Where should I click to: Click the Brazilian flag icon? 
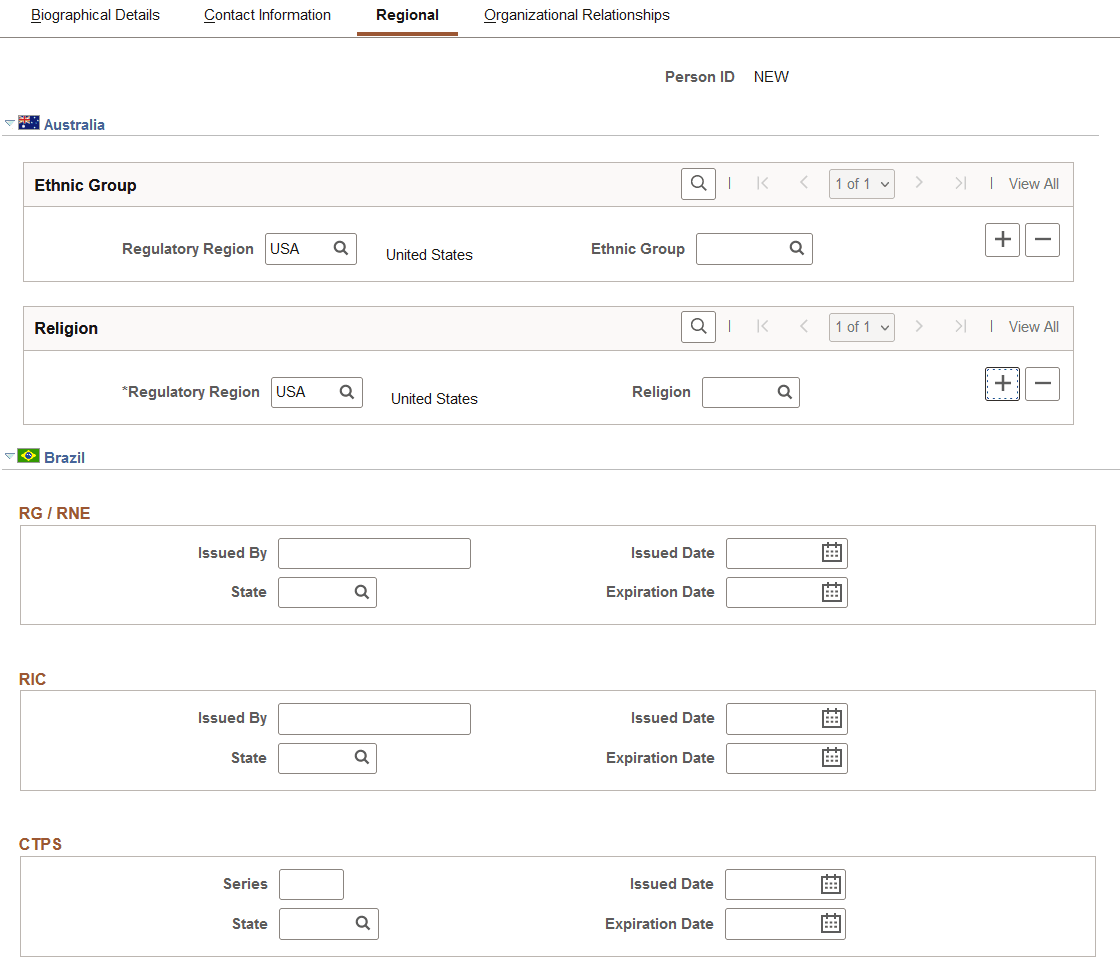point(29,456)
